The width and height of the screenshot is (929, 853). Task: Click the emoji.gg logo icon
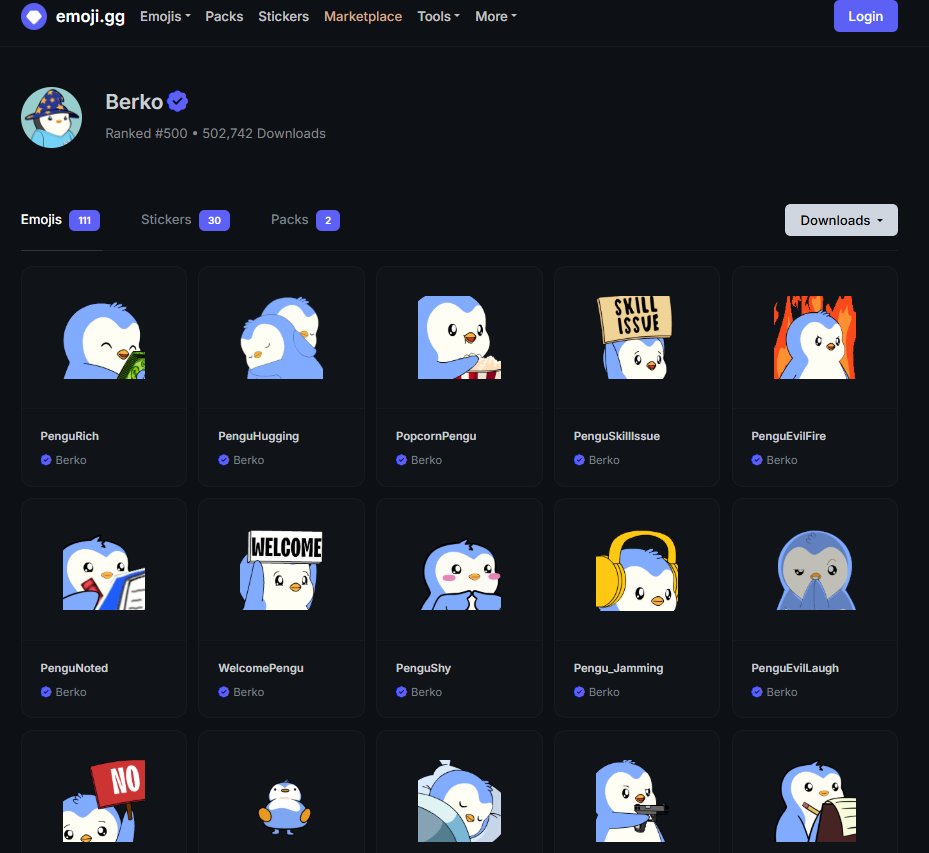tap(34, 17)
